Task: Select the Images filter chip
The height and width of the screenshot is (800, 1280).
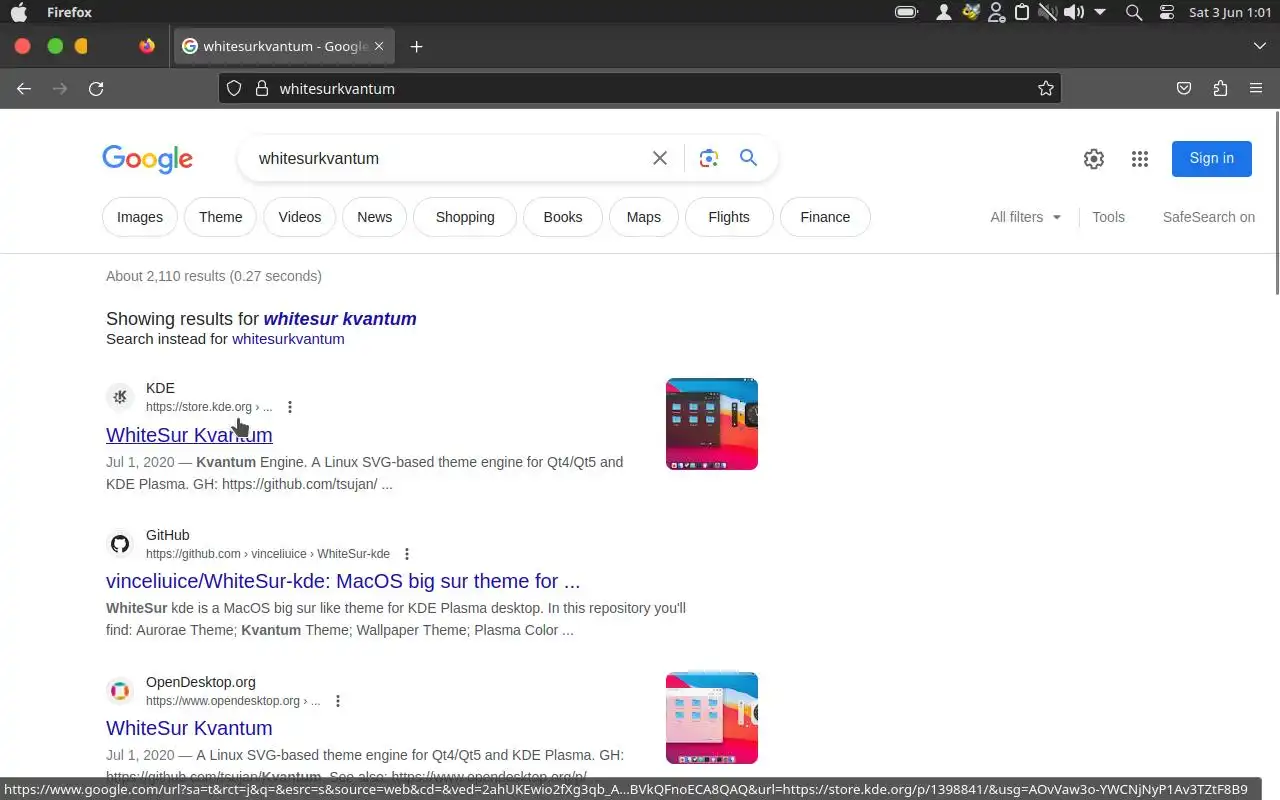Action: point(140,217)
